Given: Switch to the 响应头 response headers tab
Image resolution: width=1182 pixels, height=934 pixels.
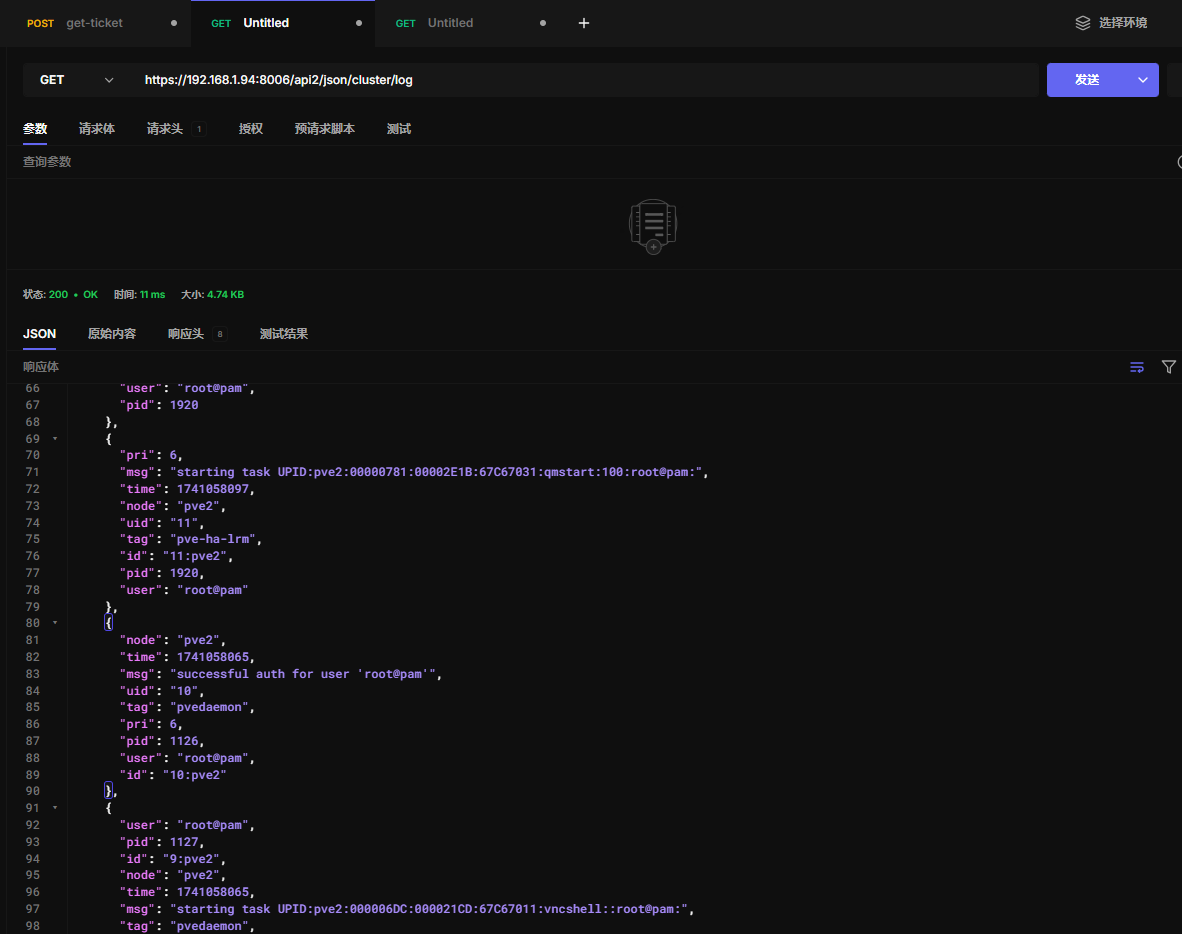Looking at the screenshot, I should coord(186,334).
